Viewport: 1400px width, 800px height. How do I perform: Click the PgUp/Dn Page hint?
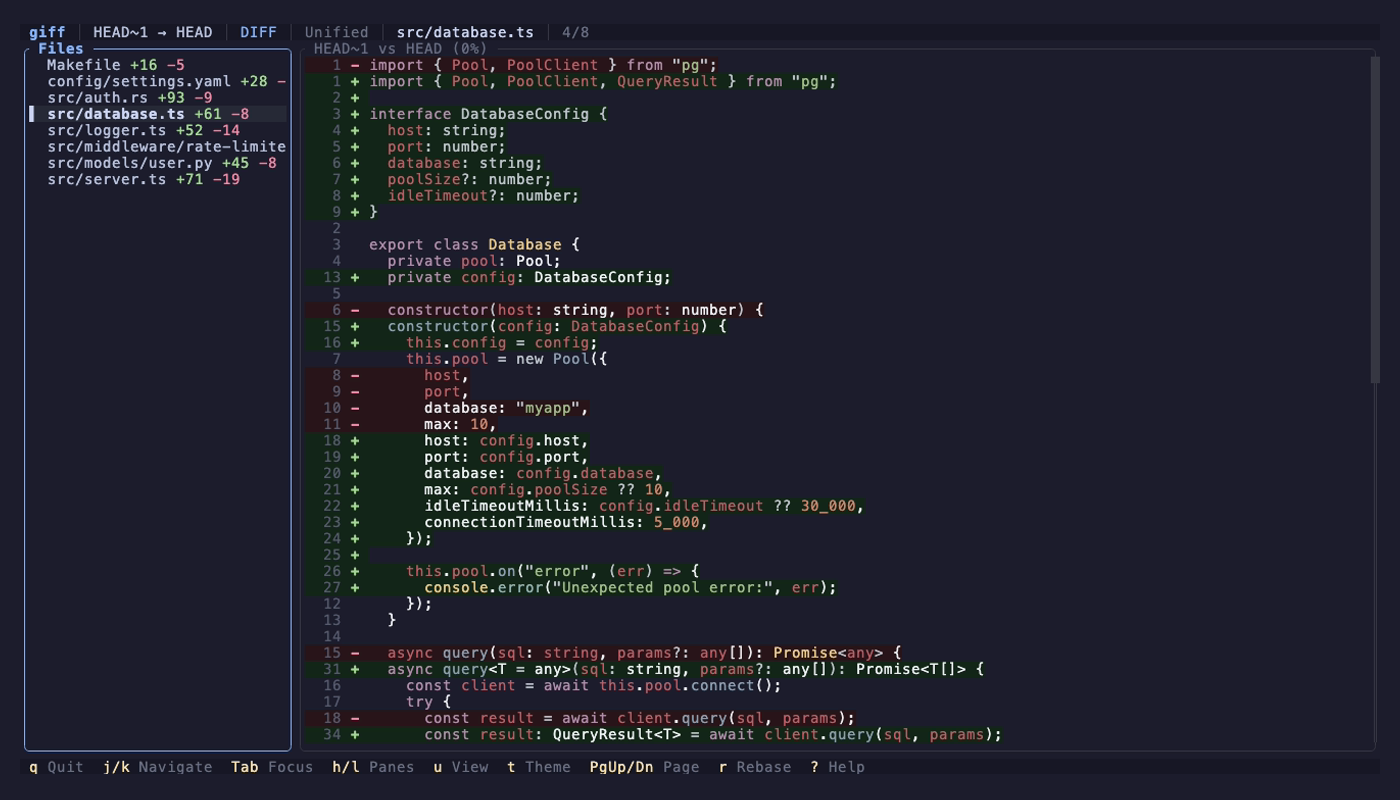[644, 767]
